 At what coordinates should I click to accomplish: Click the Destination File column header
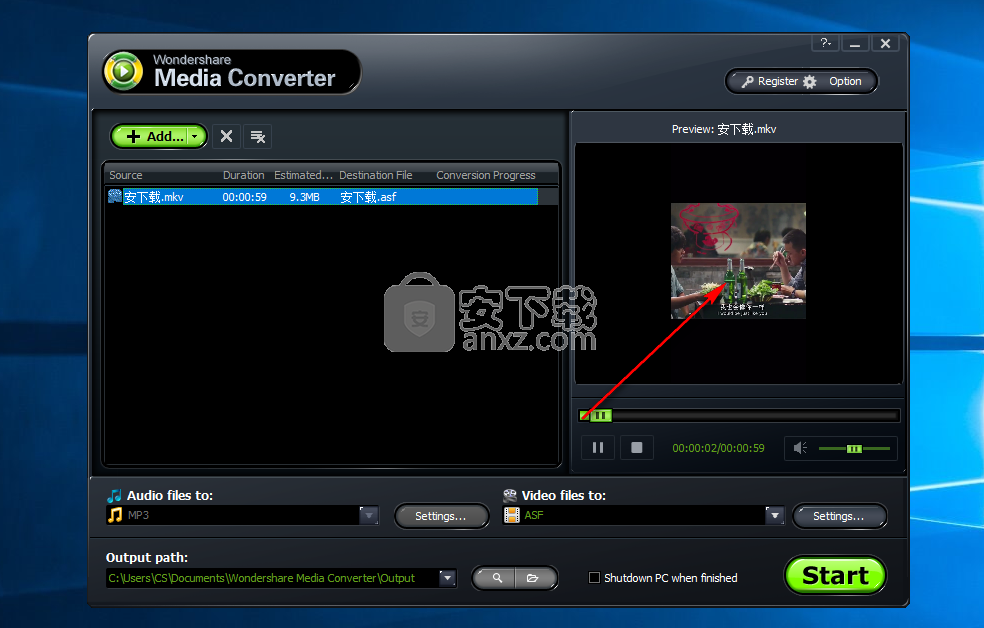click(x=375, y=175)
